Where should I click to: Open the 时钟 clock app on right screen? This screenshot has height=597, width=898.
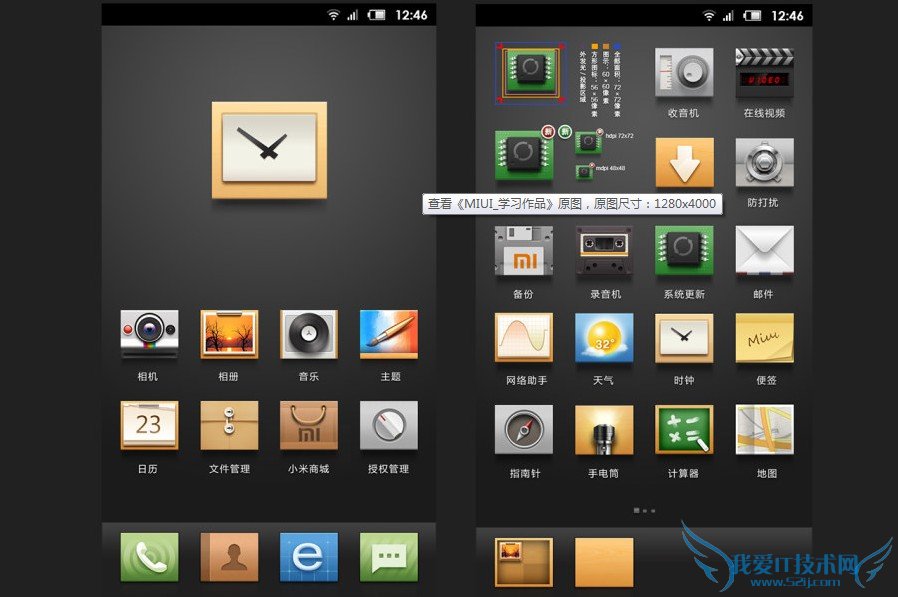tap(684, 337)
